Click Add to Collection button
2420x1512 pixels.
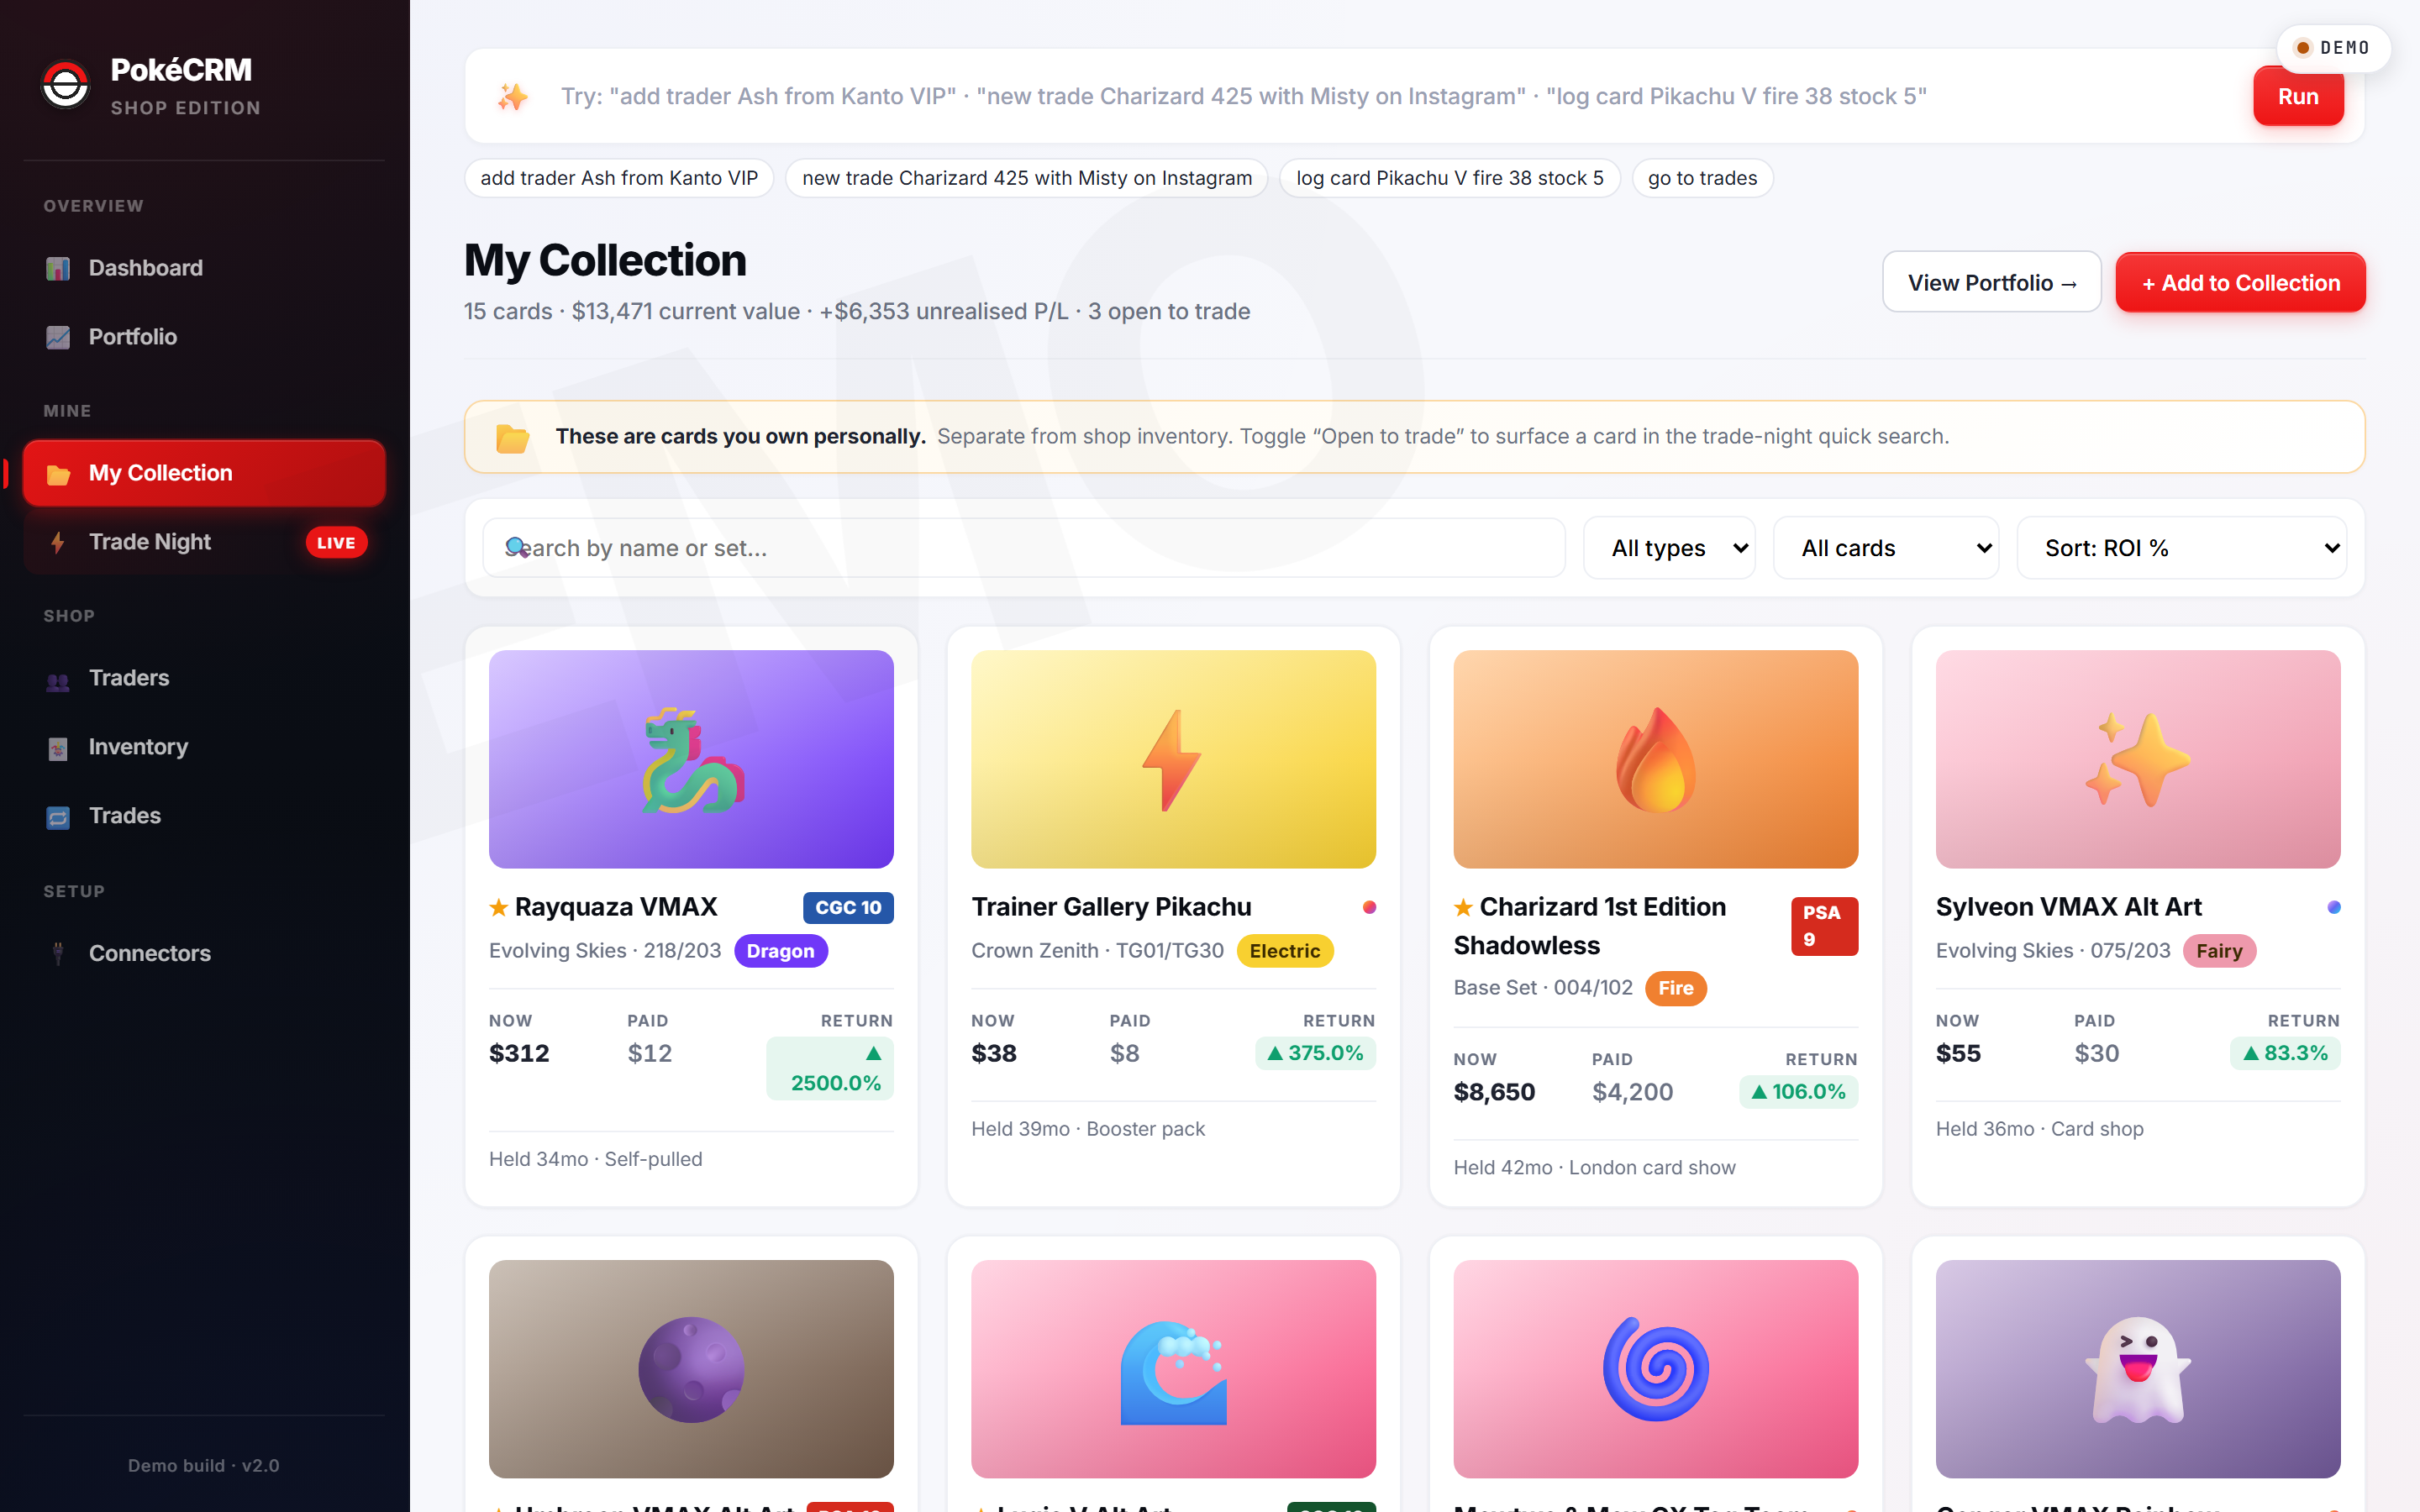(2240, 283)
